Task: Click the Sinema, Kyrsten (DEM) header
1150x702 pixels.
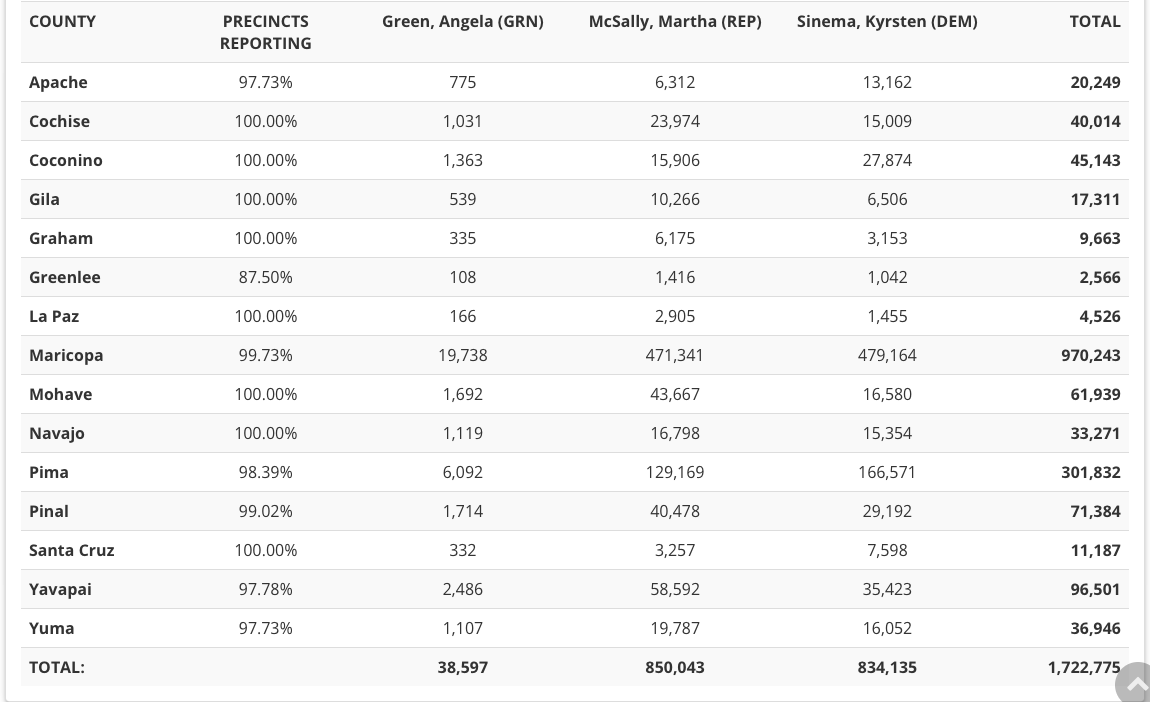Action: click(x=886, y=21)
